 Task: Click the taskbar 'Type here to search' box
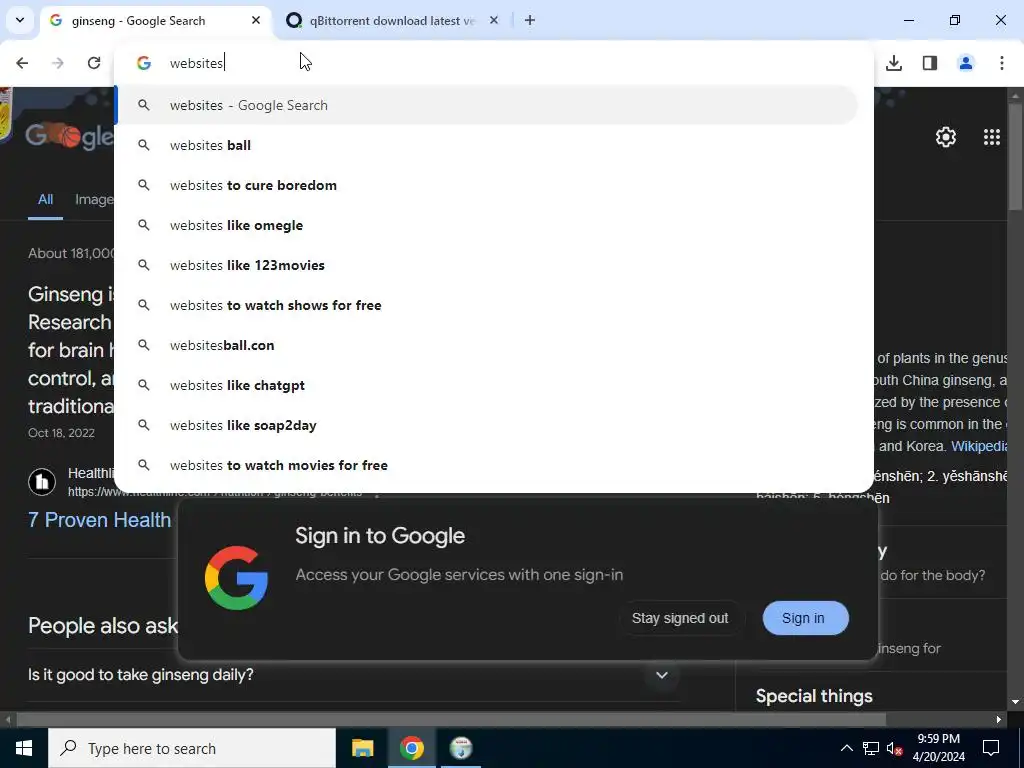click(x=192, y=748)
